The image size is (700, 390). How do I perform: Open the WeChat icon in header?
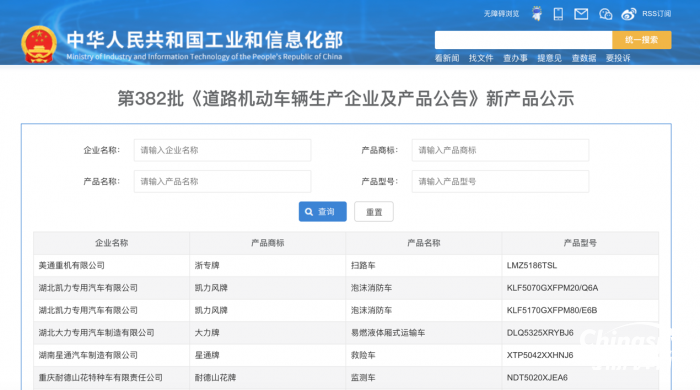coord(605,14)
